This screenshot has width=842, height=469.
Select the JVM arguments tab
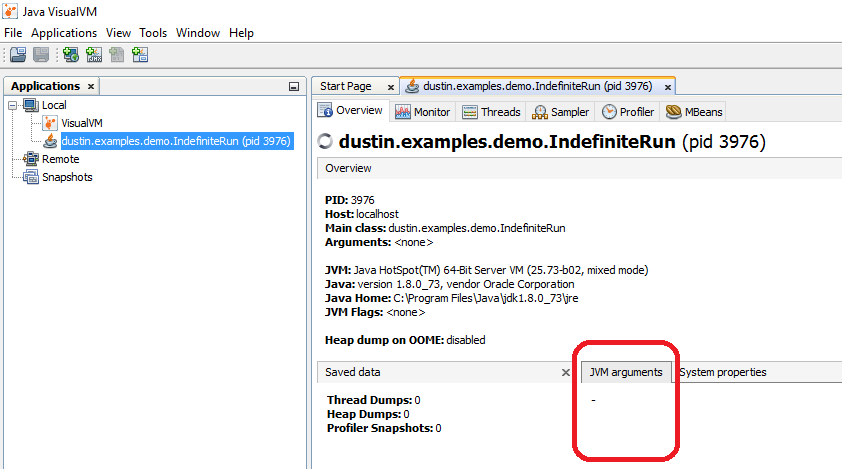pyautogui.click(x=626, y=372)
